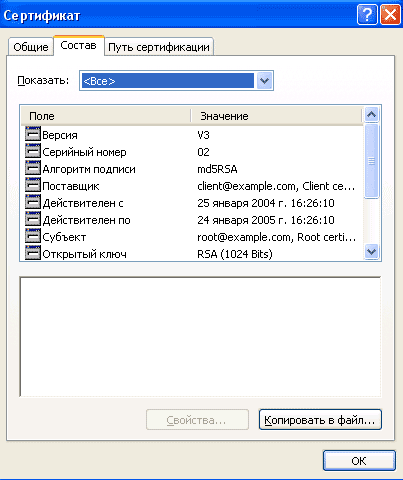Click the md5RSA value

pyautogui.click(x=217, y=169)
